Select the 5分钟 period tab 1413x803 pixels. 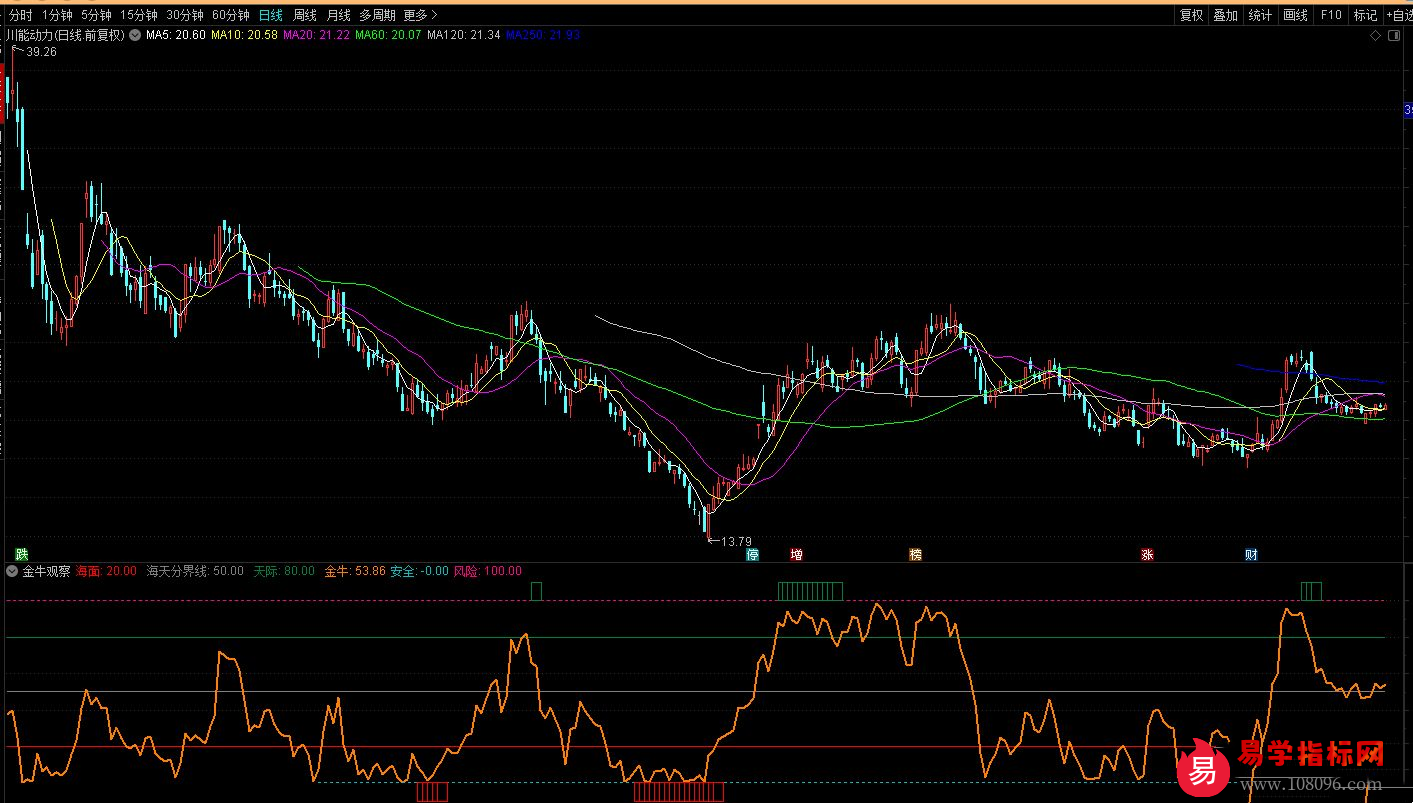(x=96, y=15)
